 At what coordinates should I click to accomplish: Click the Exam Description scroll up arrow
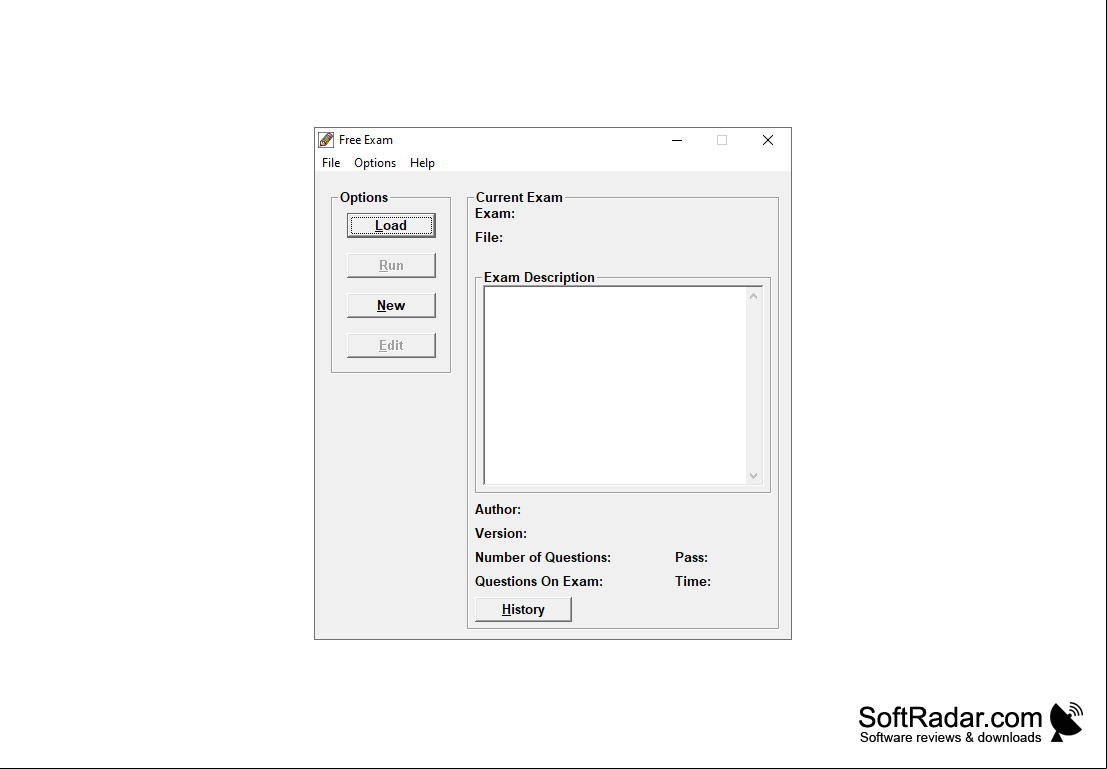753,297
